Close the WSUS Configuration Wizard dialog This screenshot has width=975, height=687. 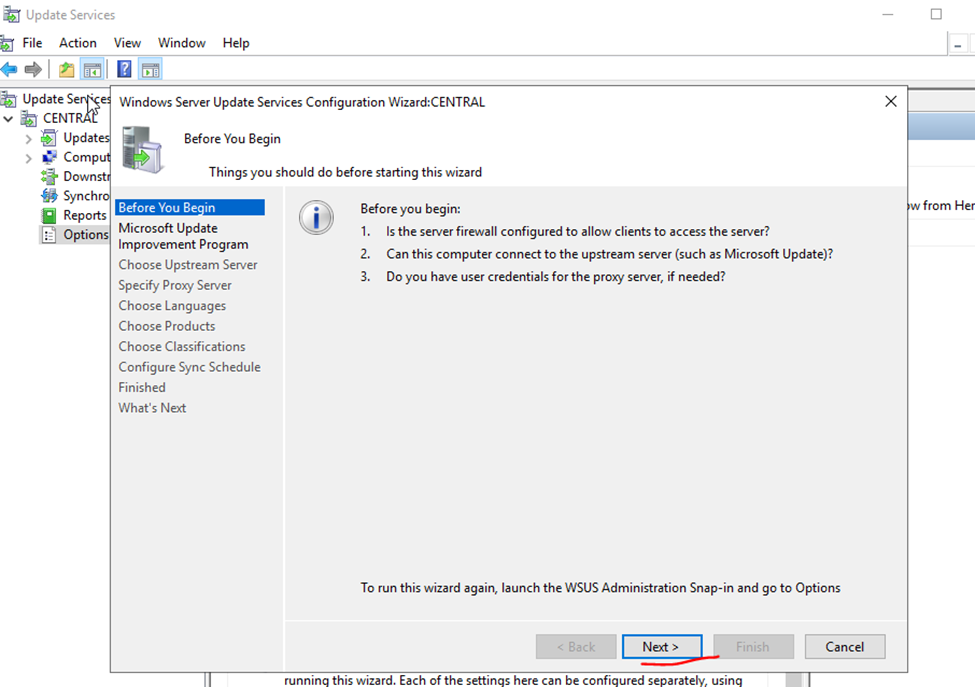point(890,102)
